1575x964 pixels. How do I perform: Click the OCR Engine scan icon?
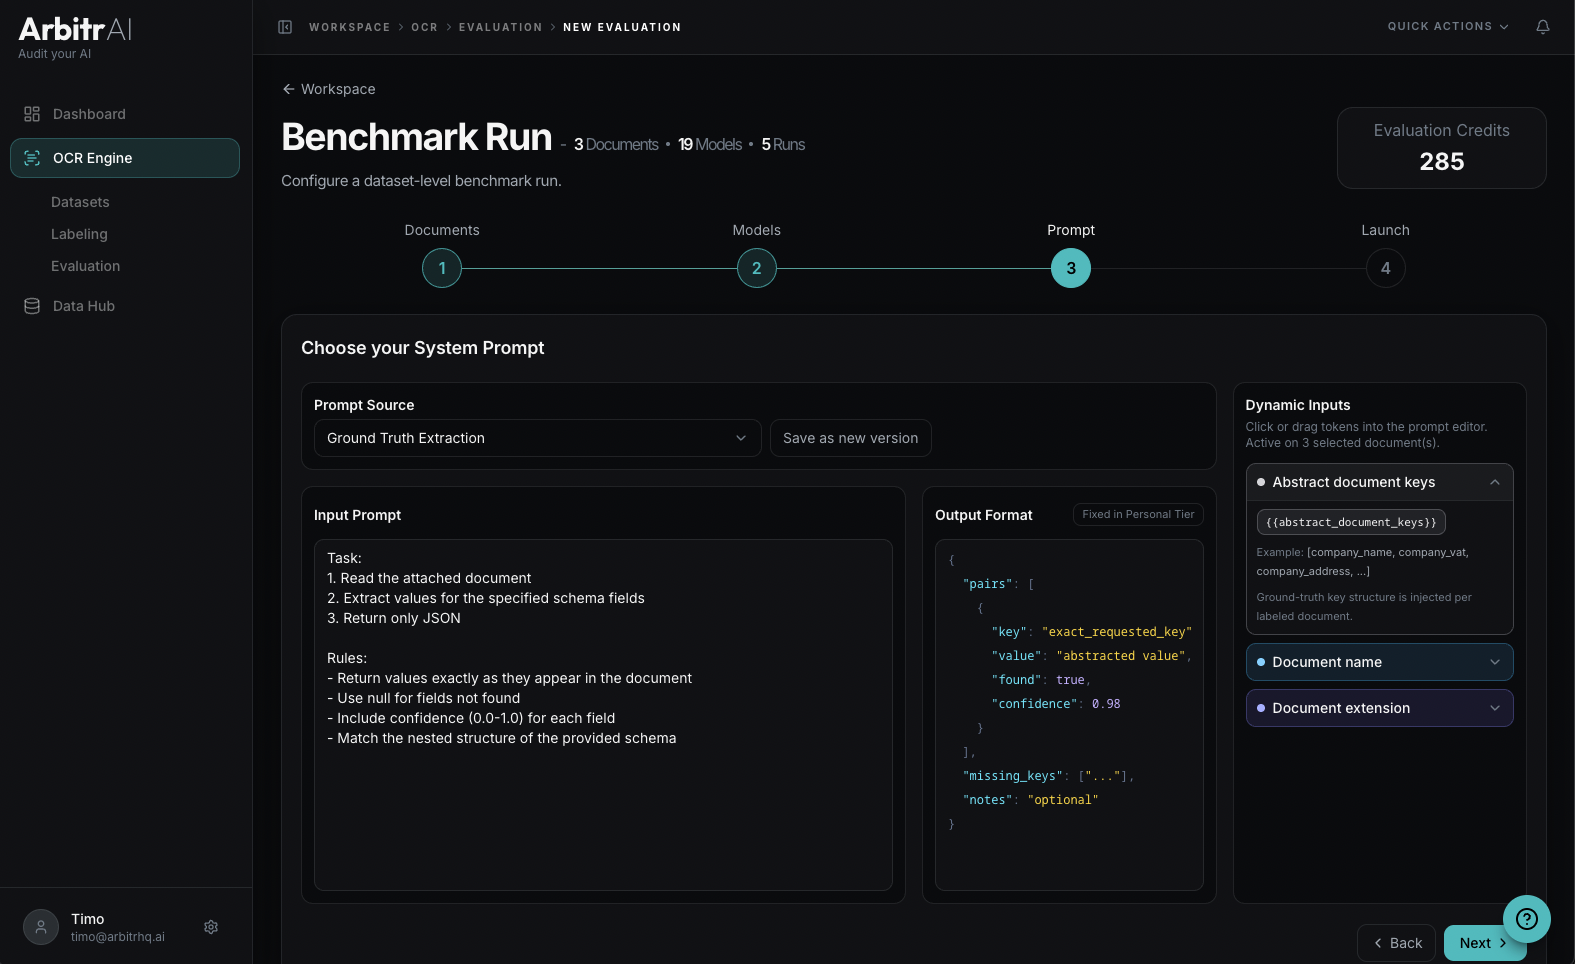(32, 158)
